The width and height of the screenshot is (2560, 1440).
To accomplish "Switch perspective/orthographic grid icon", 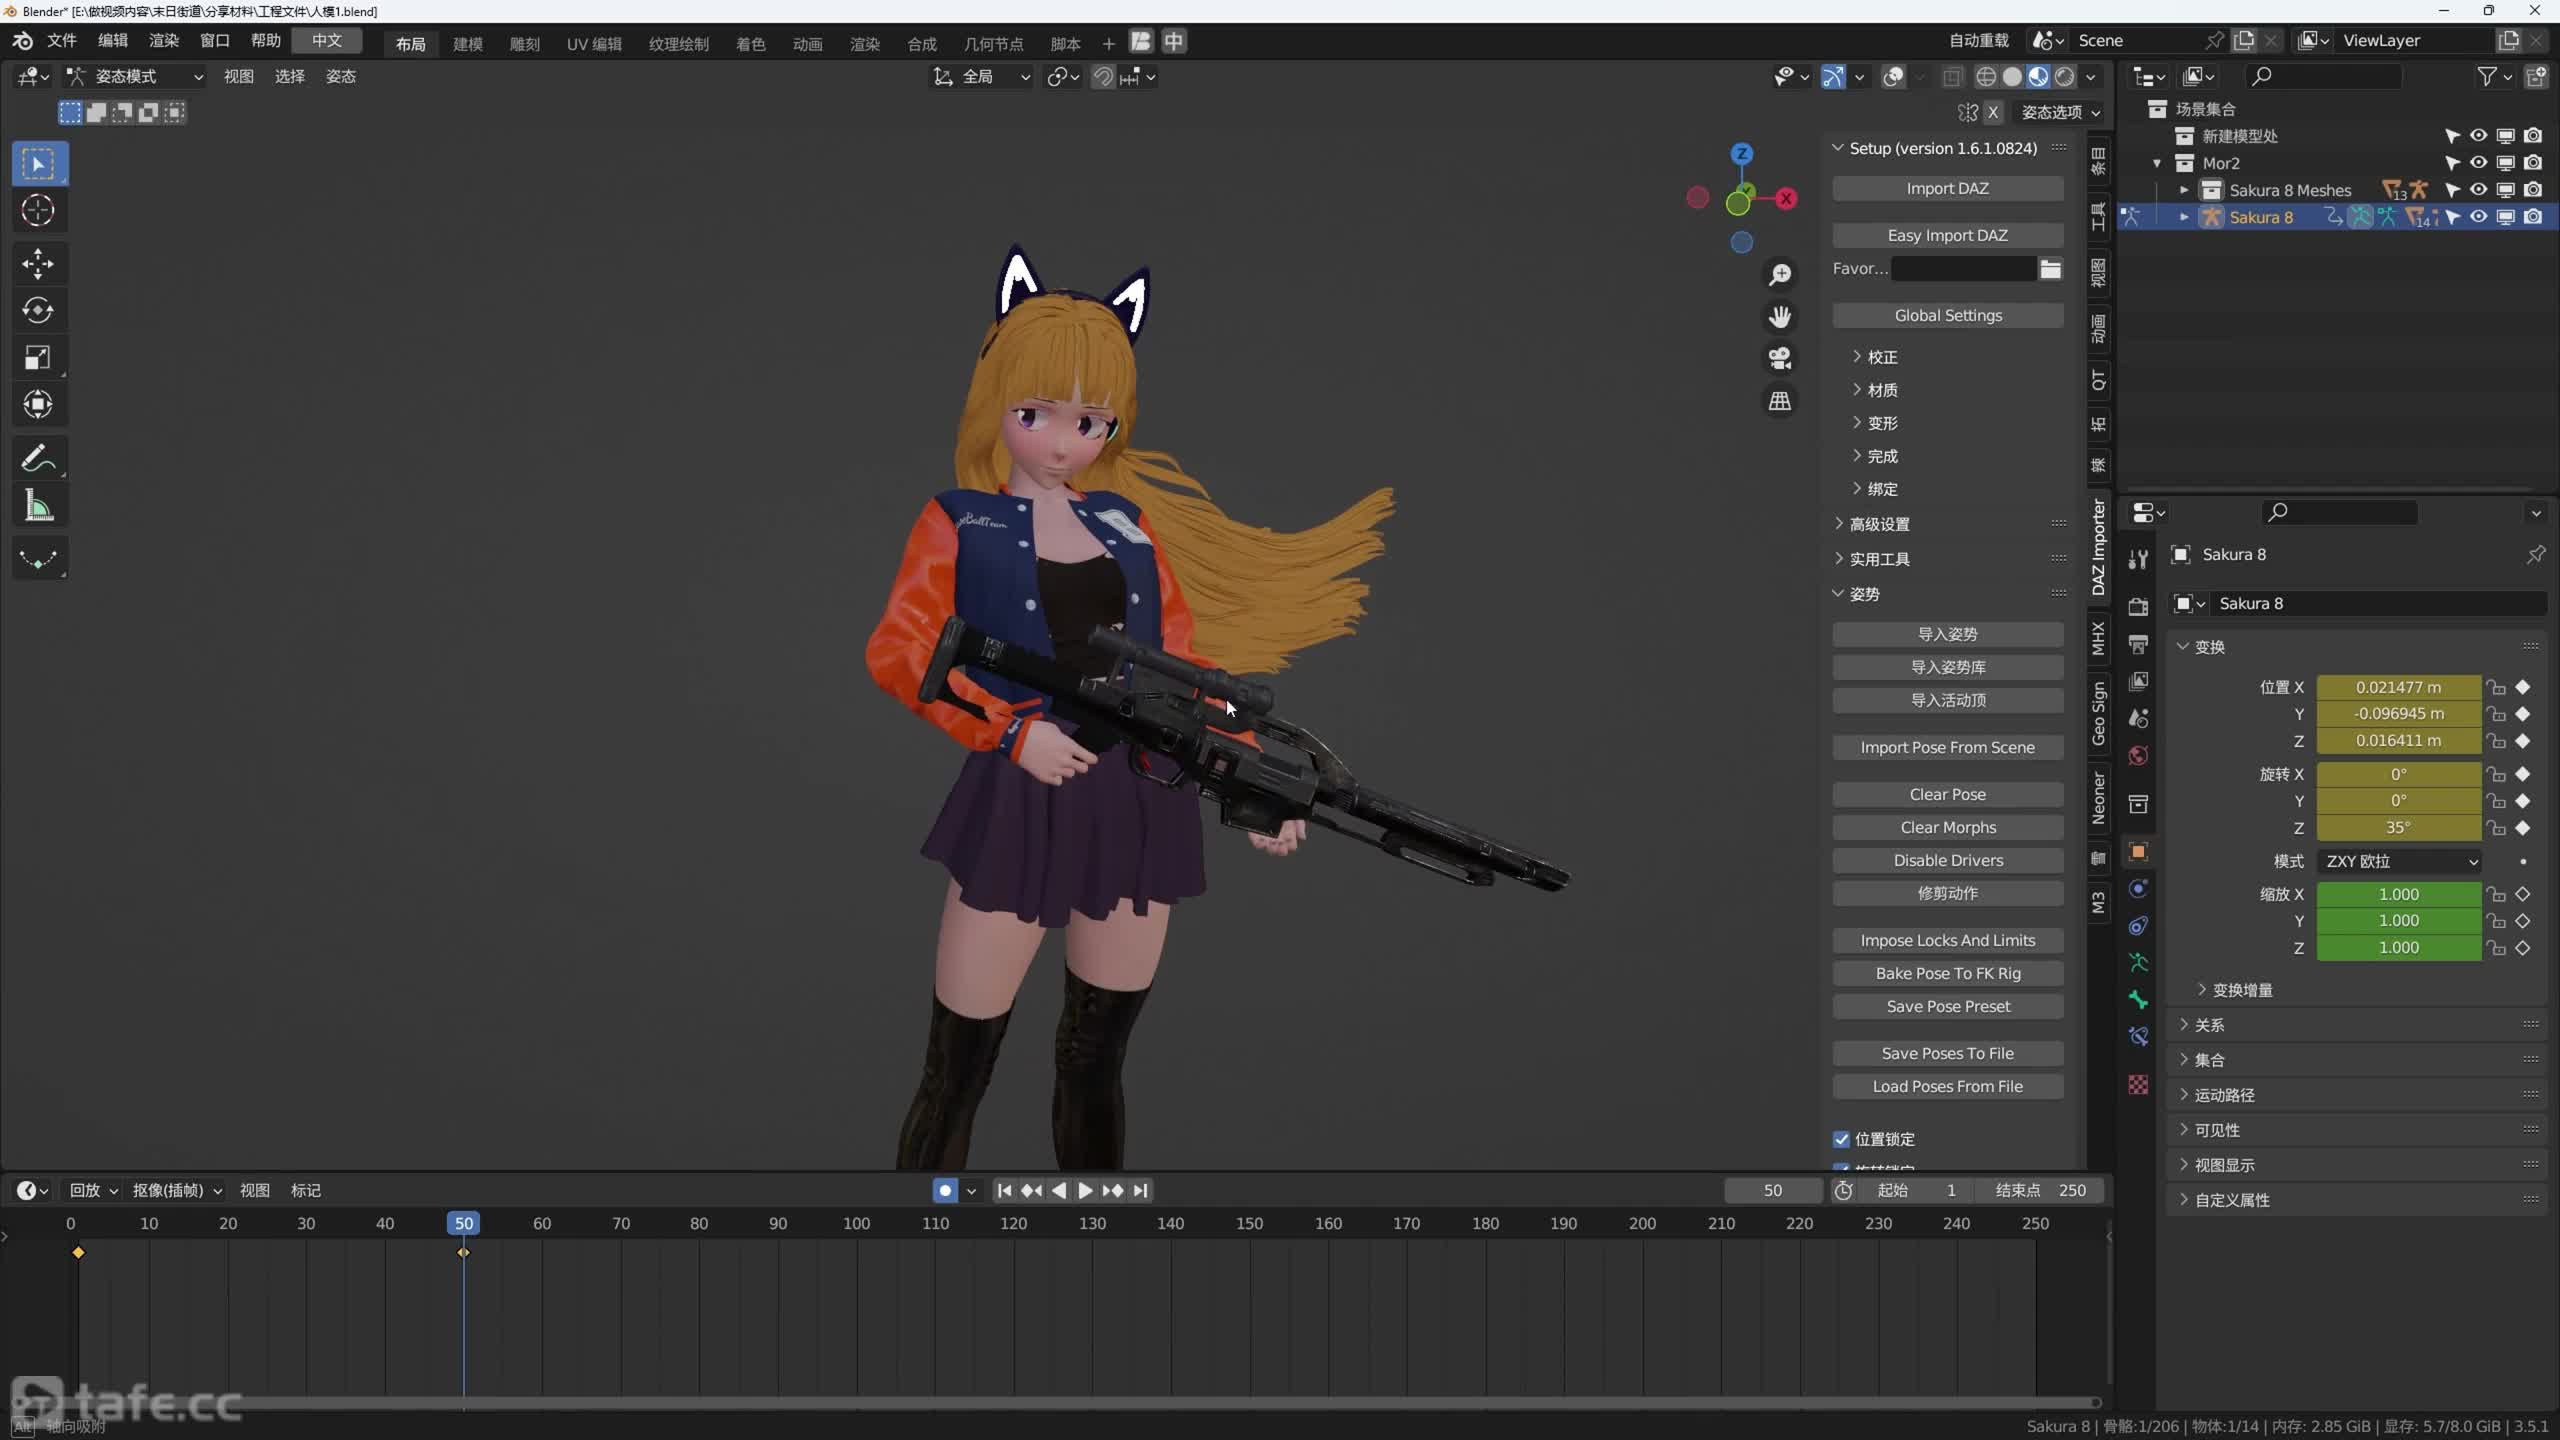I will 1780,401.
